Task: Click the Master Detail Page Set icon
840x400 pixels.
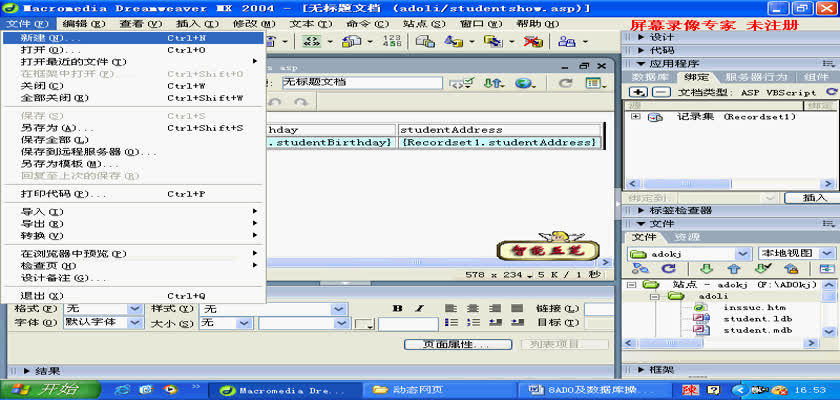Action: pos(425,41)
